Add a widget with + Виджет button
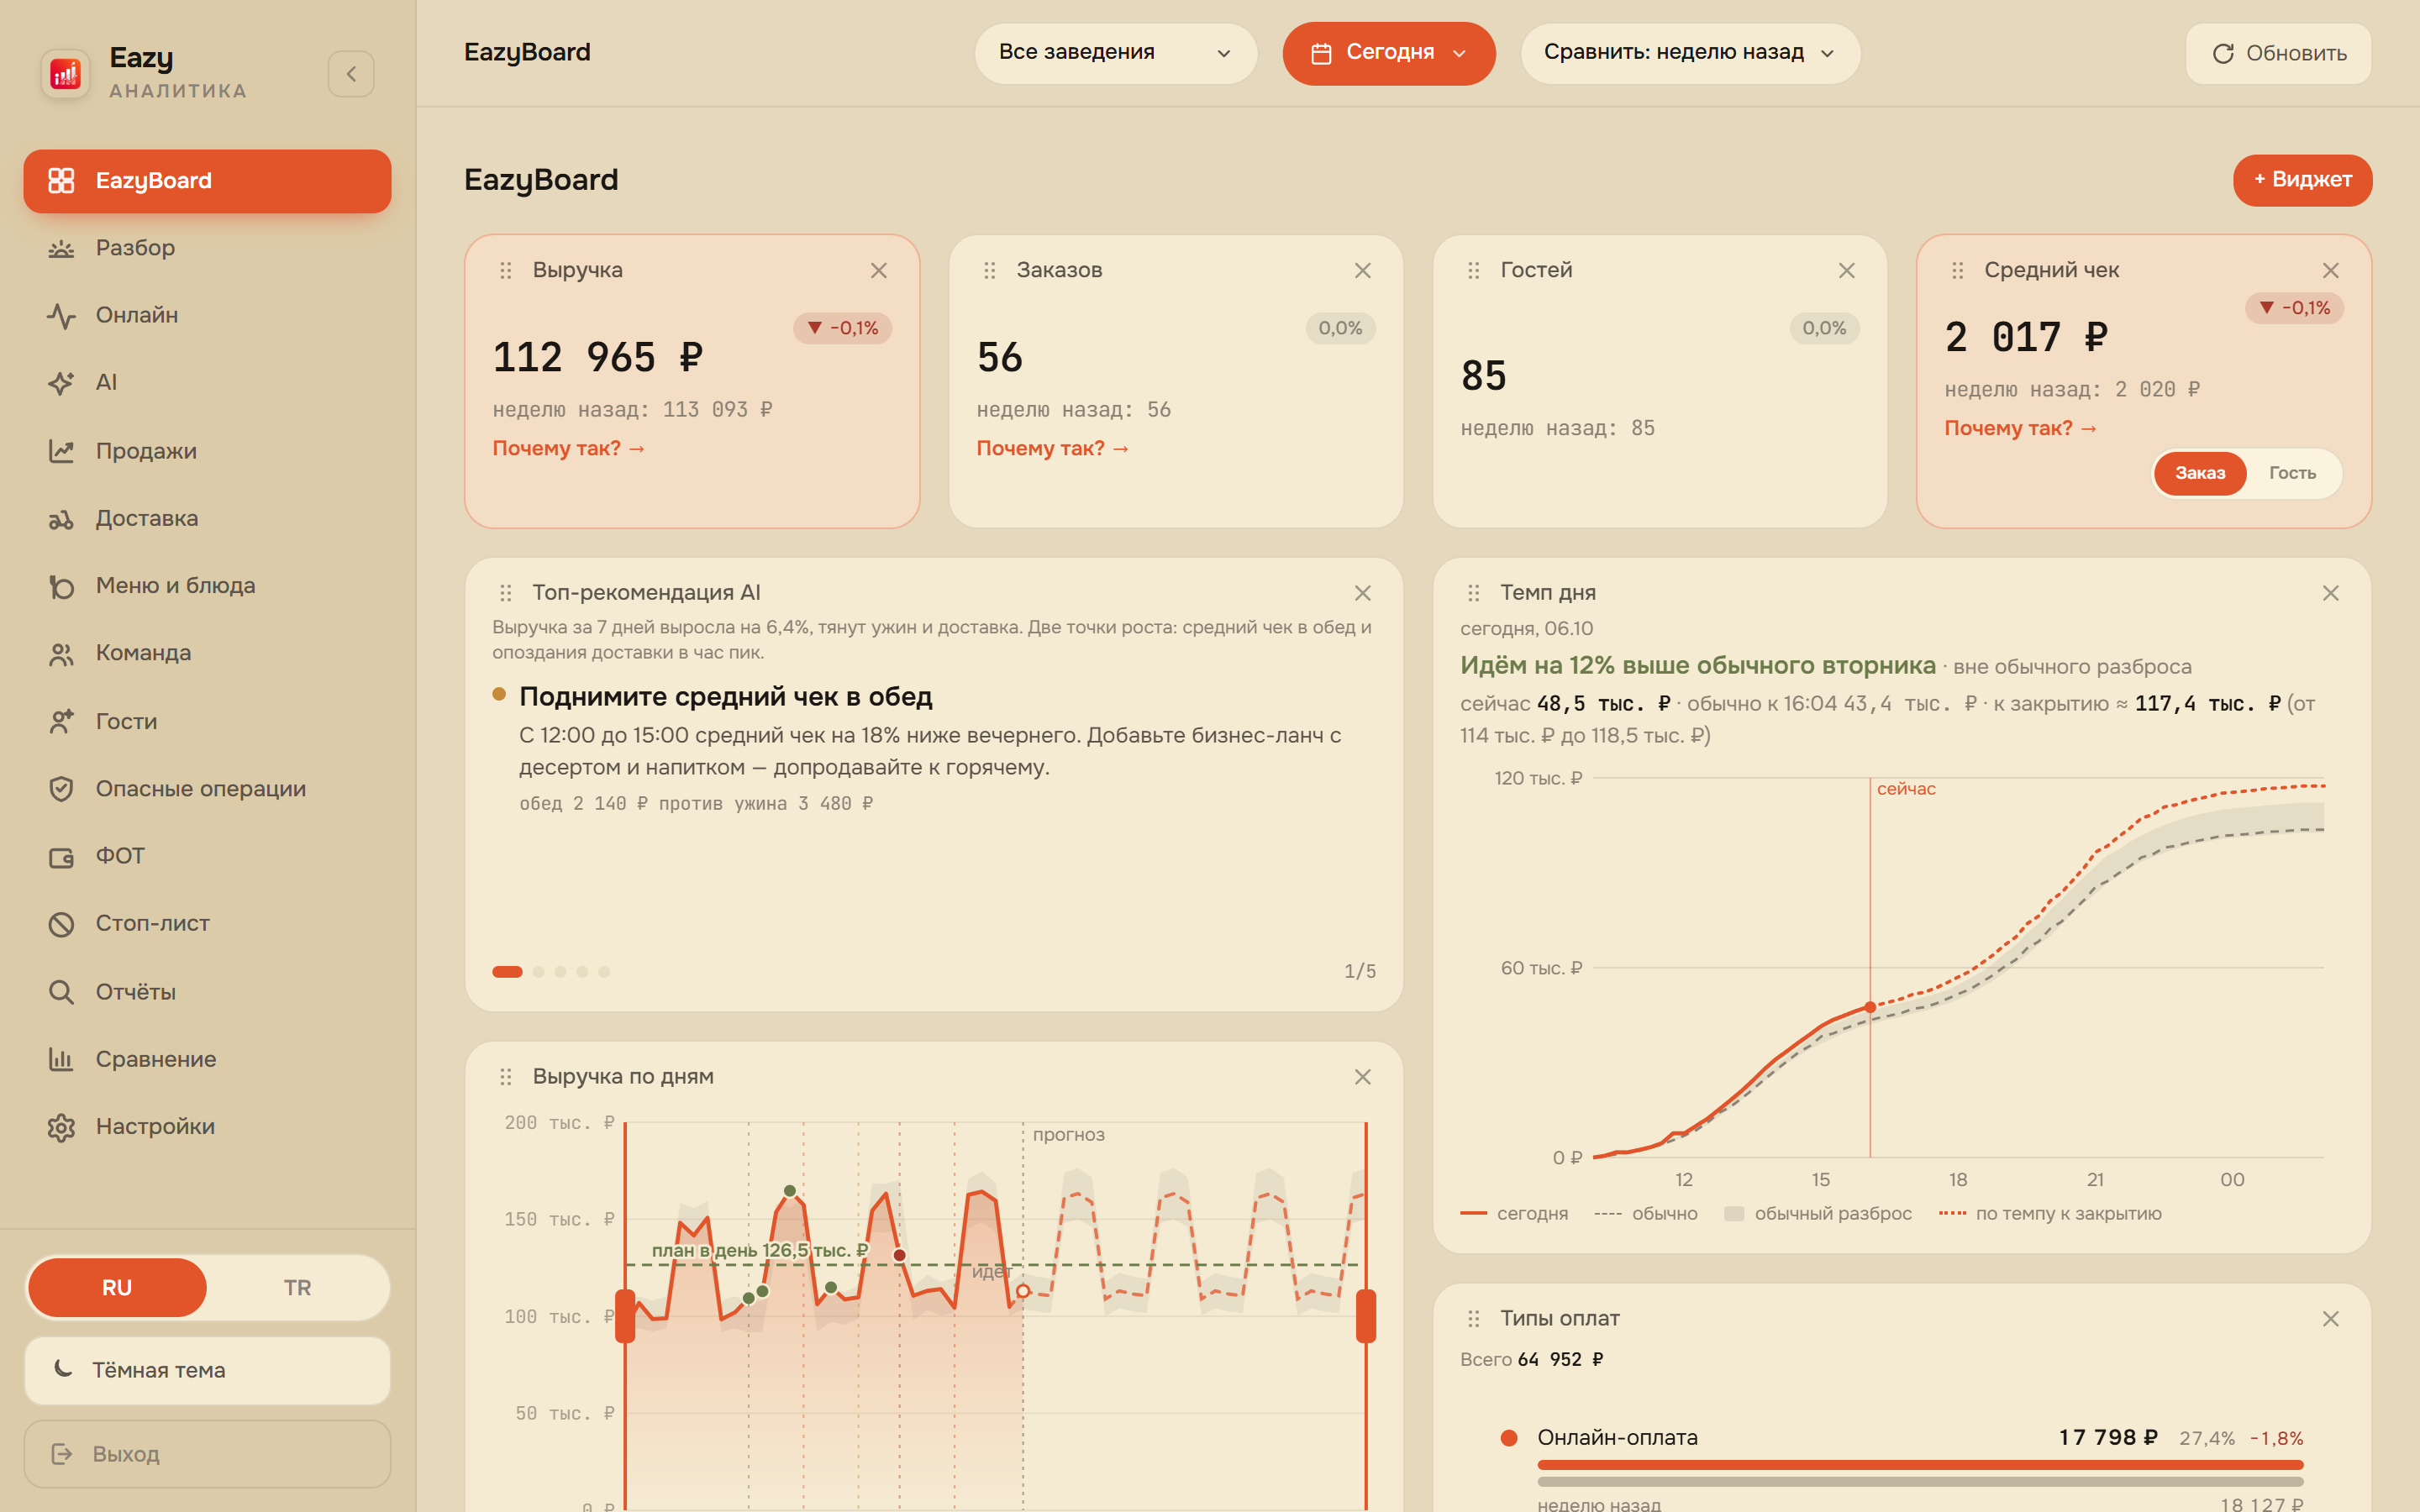The image size is (2420, 1512). 2302,180
